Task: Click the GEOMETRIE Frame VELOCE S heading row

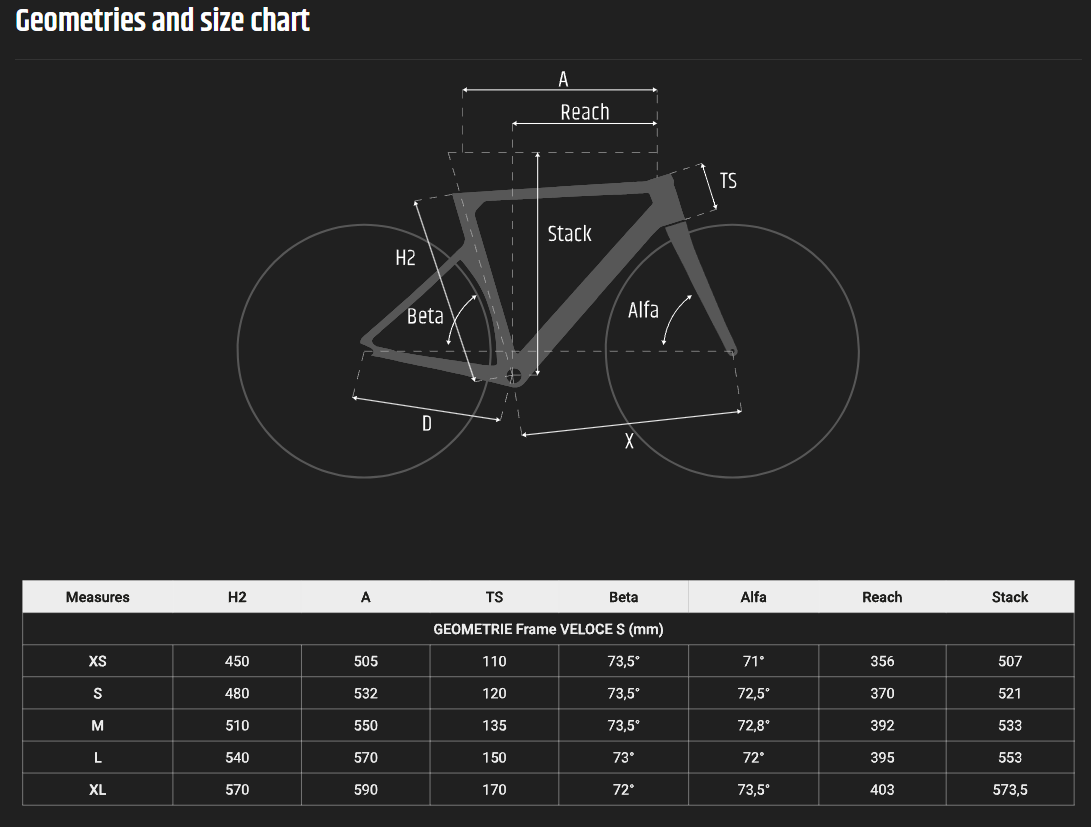Action: pyautogui.click(x=548, y=629)
